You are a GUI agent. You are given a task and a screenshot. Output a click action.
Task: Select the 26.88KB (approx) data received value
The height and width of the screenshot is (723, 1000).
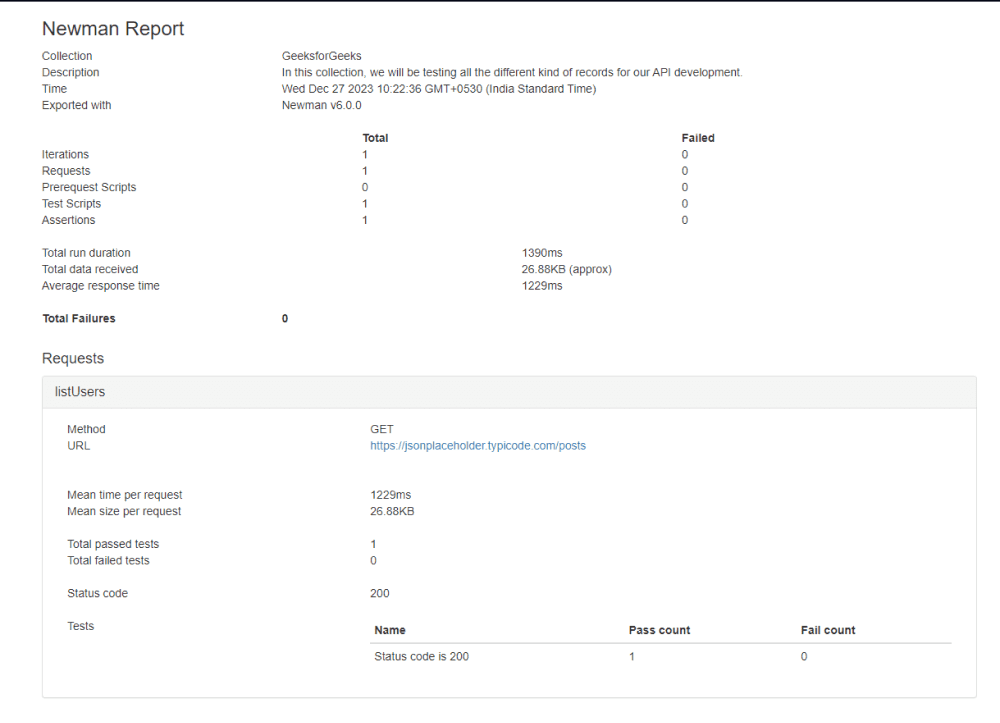(566, 270)
